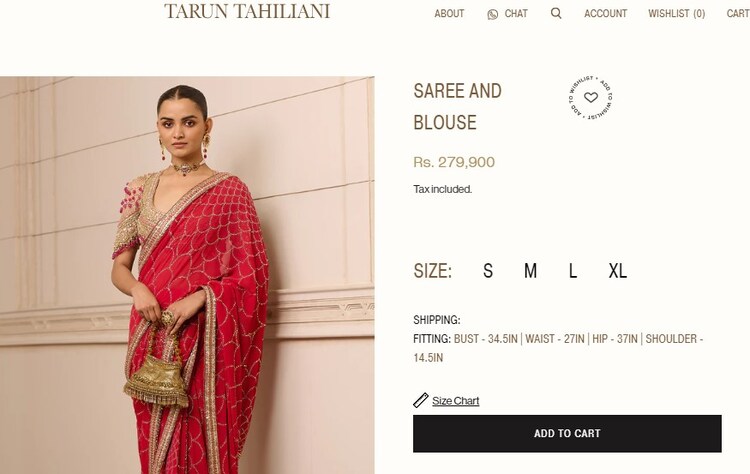This screenshot has width=750, height=474.
Task: Open the Wishlist (0) page
Action: tap(676, 13)
